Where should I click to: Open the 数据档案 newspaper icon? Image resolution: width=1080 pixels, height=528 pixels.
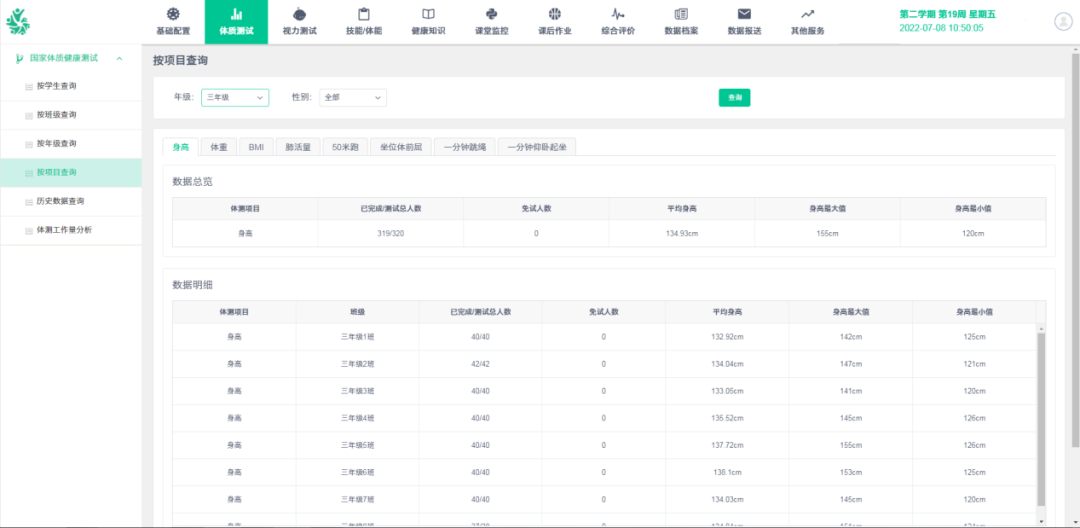pyautogui.click(x=681, y=14)
